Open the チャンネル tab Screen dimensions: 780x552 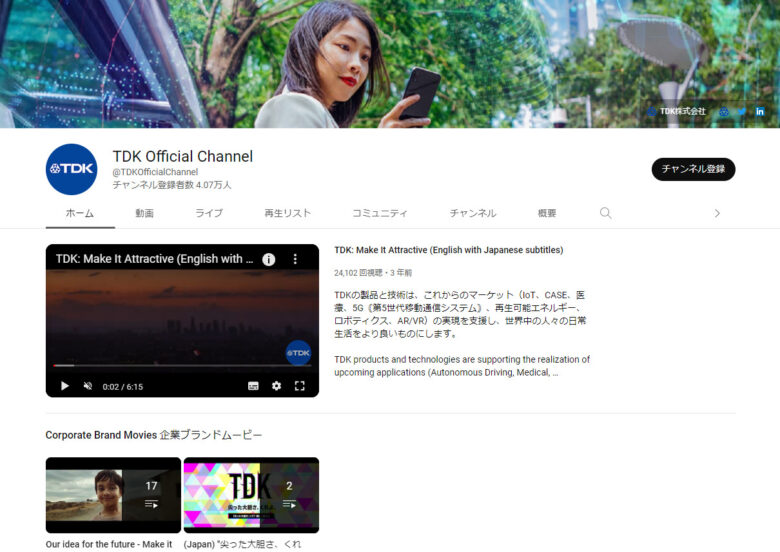[x=473, y=213]
